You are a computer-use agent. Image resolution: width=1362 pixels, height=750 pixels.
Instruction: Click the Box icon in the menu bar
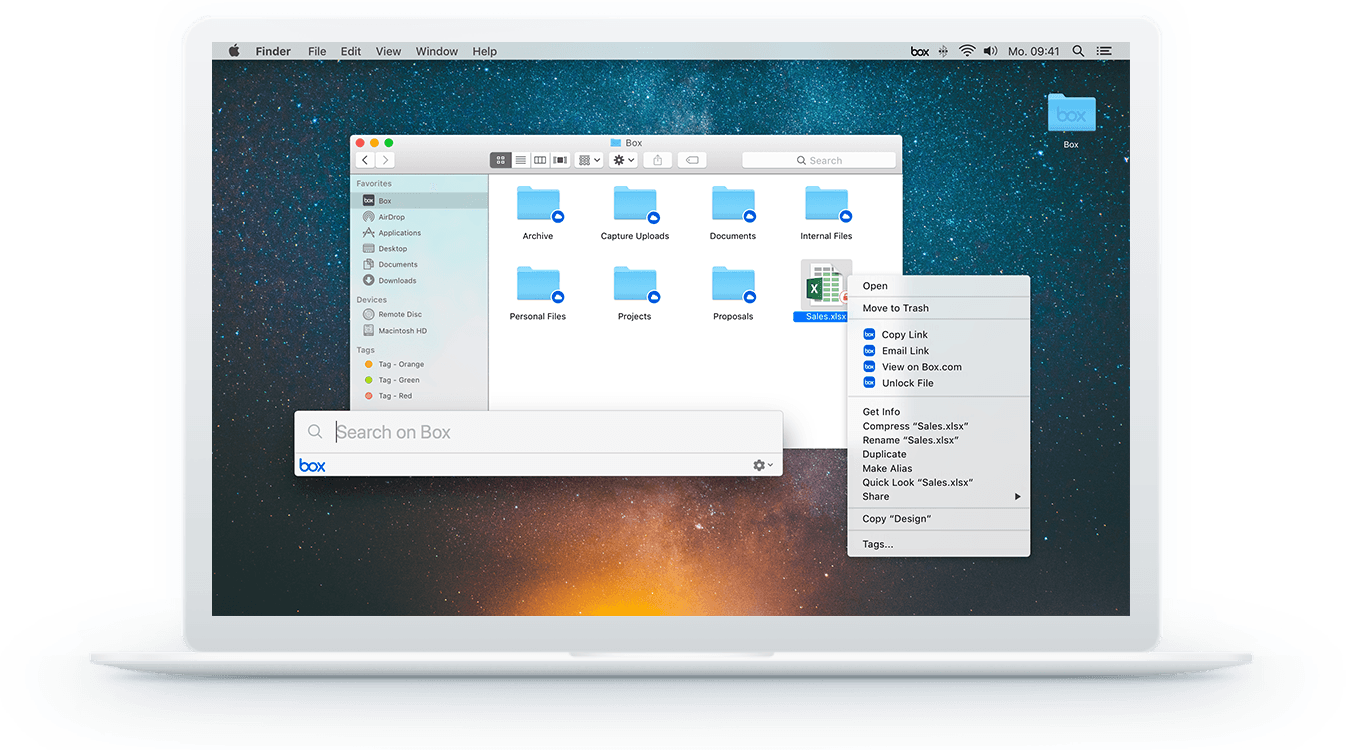click(x=919, y=51)
